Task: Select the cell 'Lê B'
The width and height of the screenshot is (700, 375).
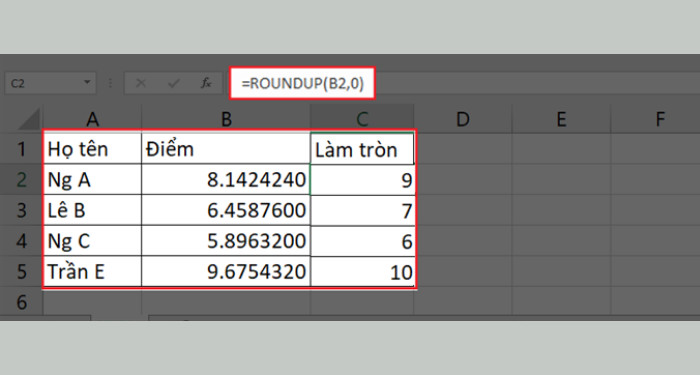Action: 92,210
